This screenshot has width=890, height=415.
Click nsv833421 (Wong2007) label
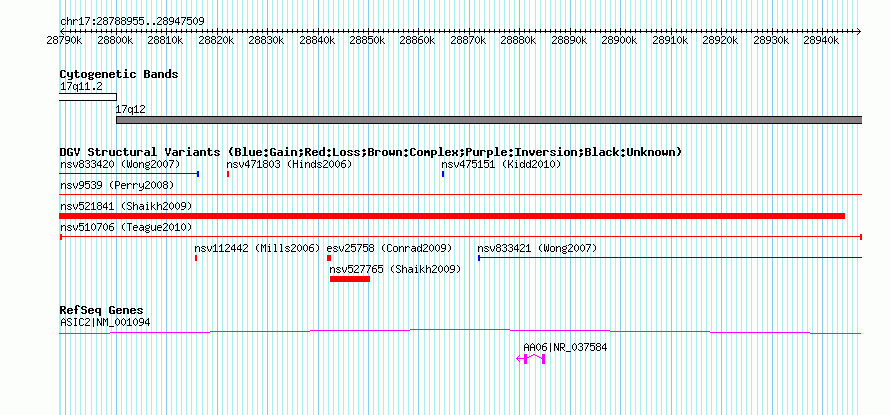tap(537, 249)
